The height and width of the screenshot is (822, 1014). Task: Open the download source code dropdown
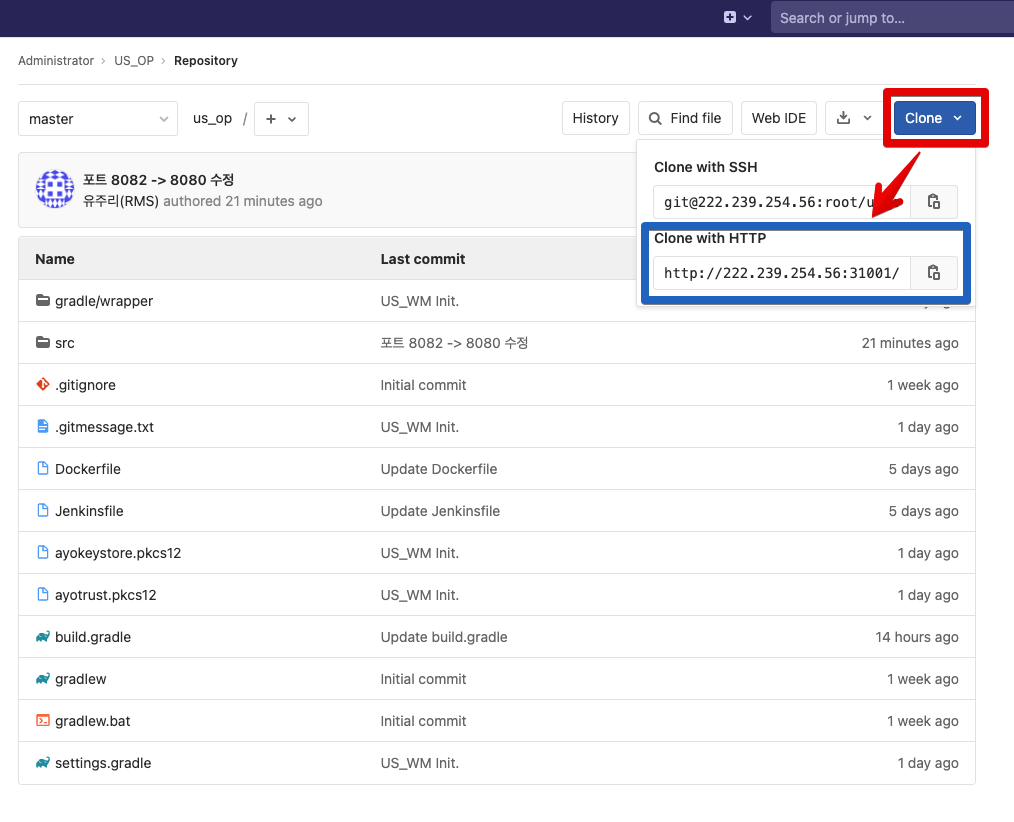tap(853, 117)
